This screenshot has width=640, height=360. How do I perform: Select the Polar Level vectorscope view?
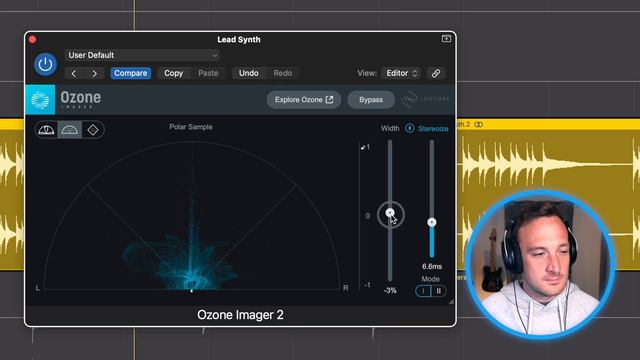[46, 130]
